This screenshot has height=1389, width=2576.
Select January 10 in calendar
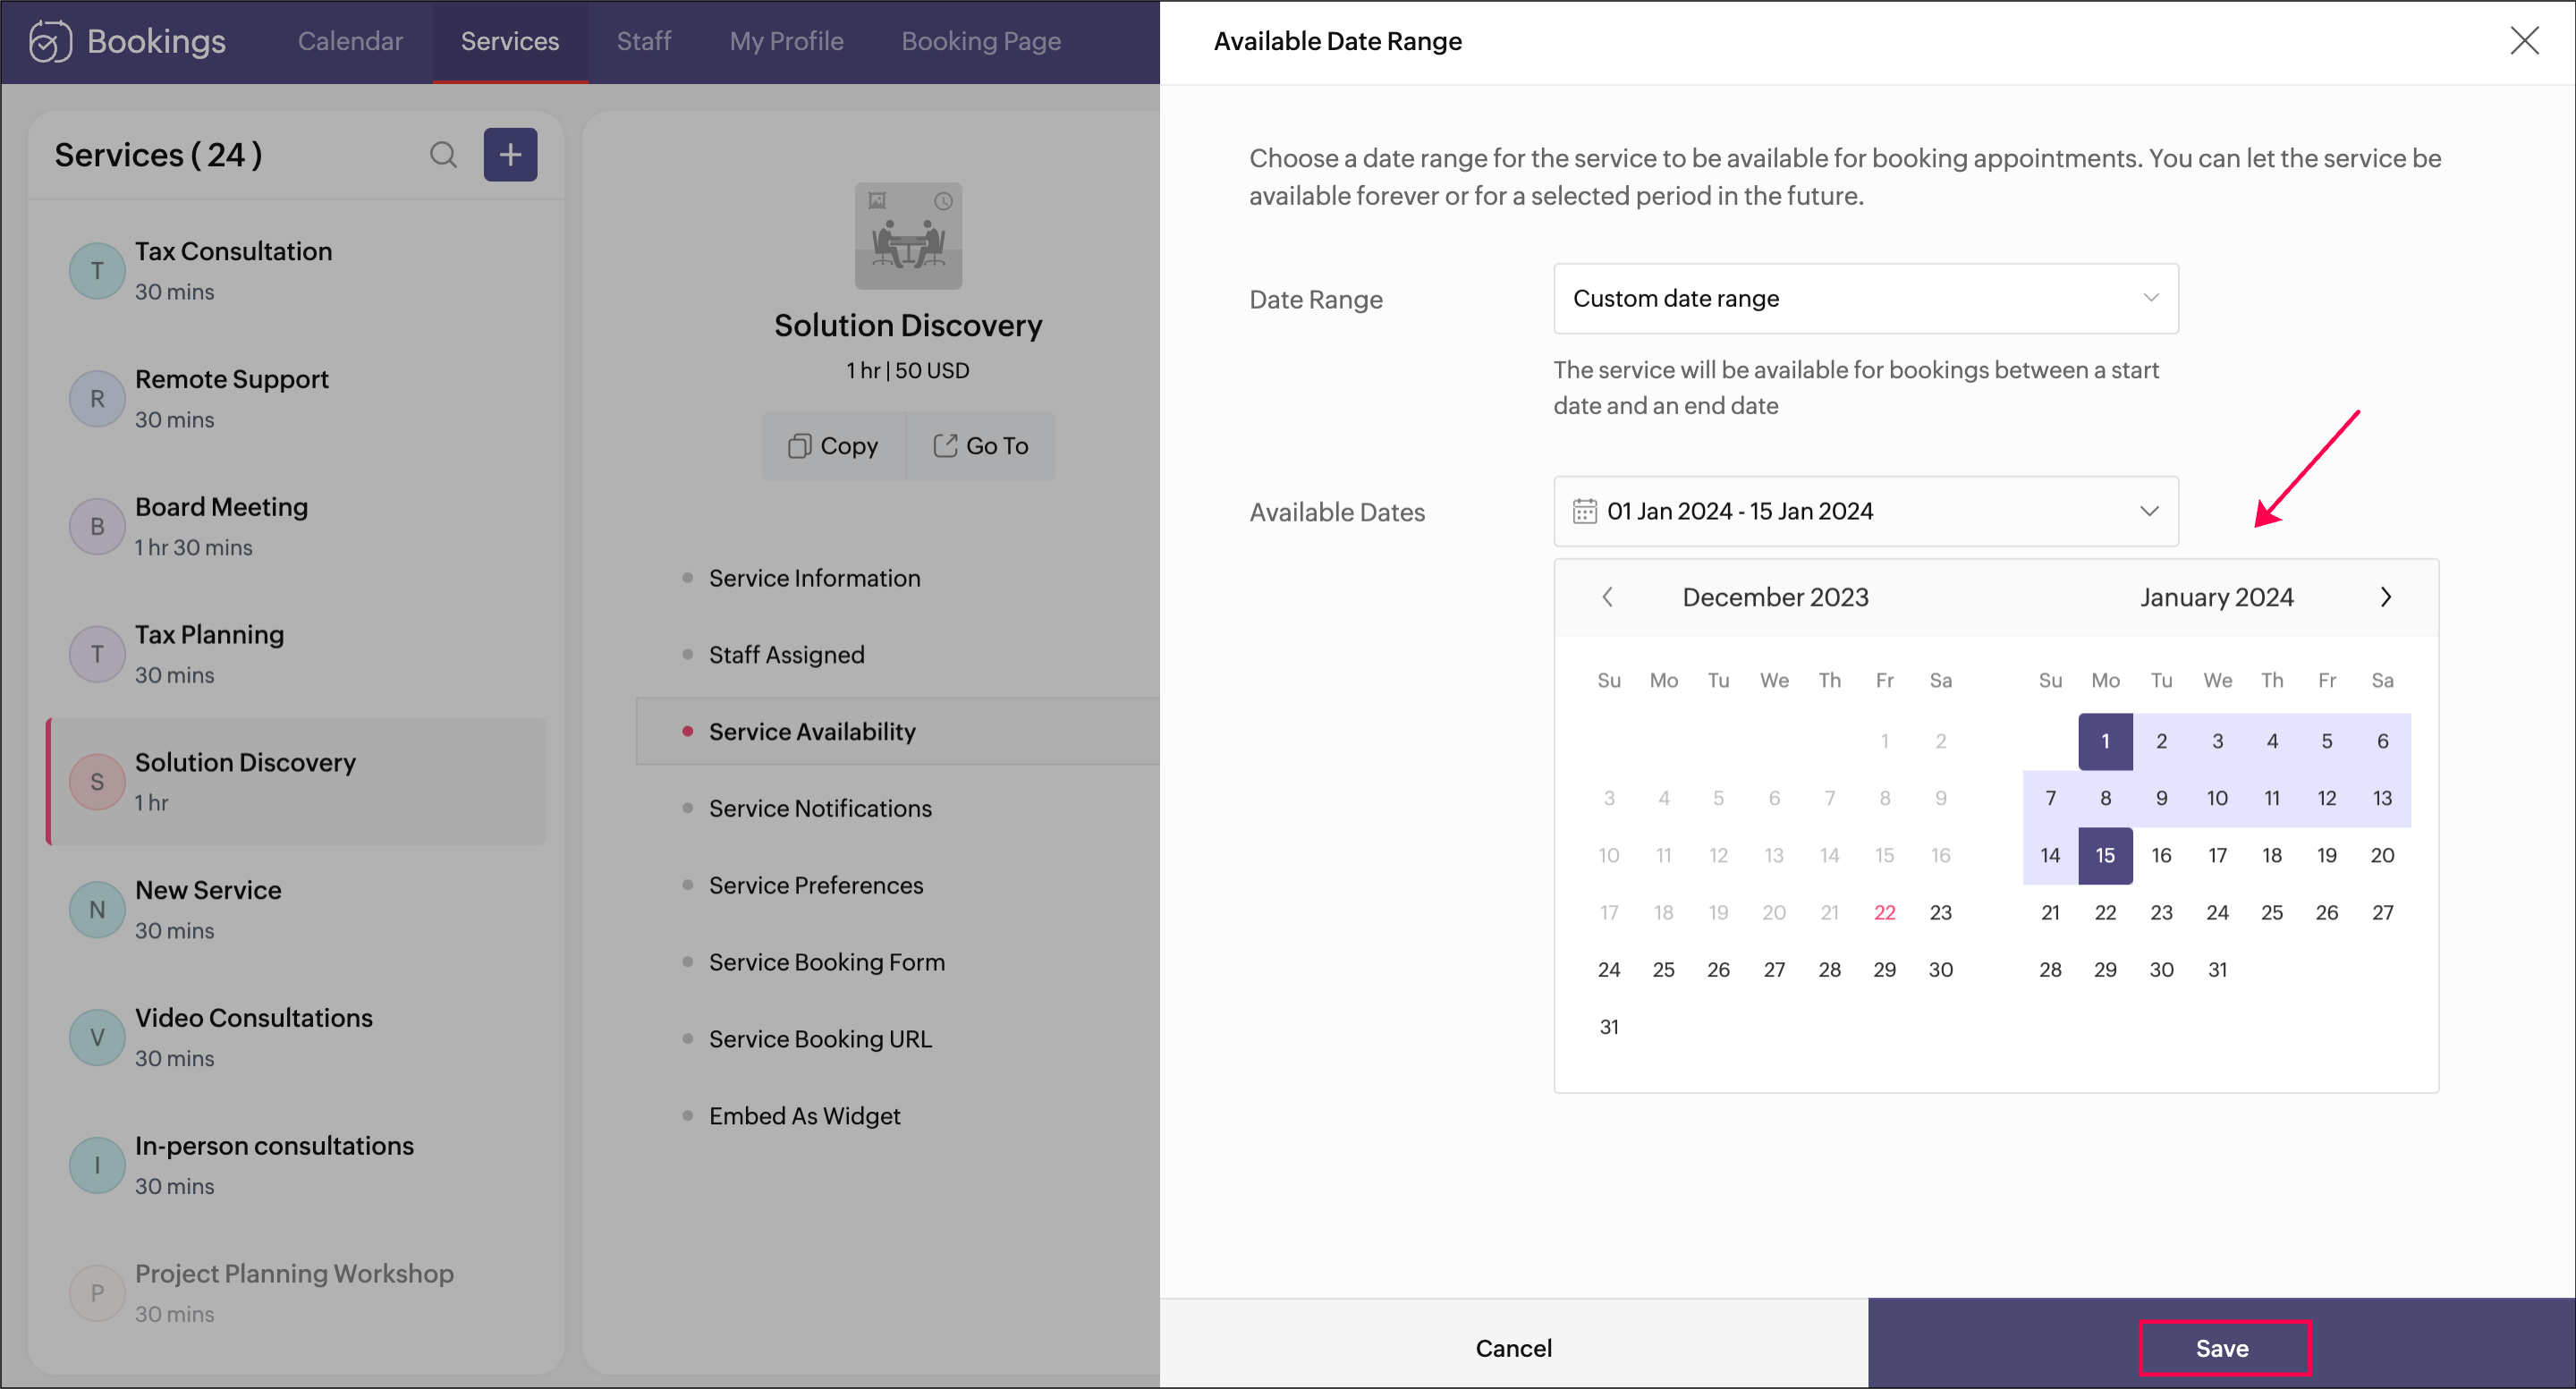pos(2217,798)
